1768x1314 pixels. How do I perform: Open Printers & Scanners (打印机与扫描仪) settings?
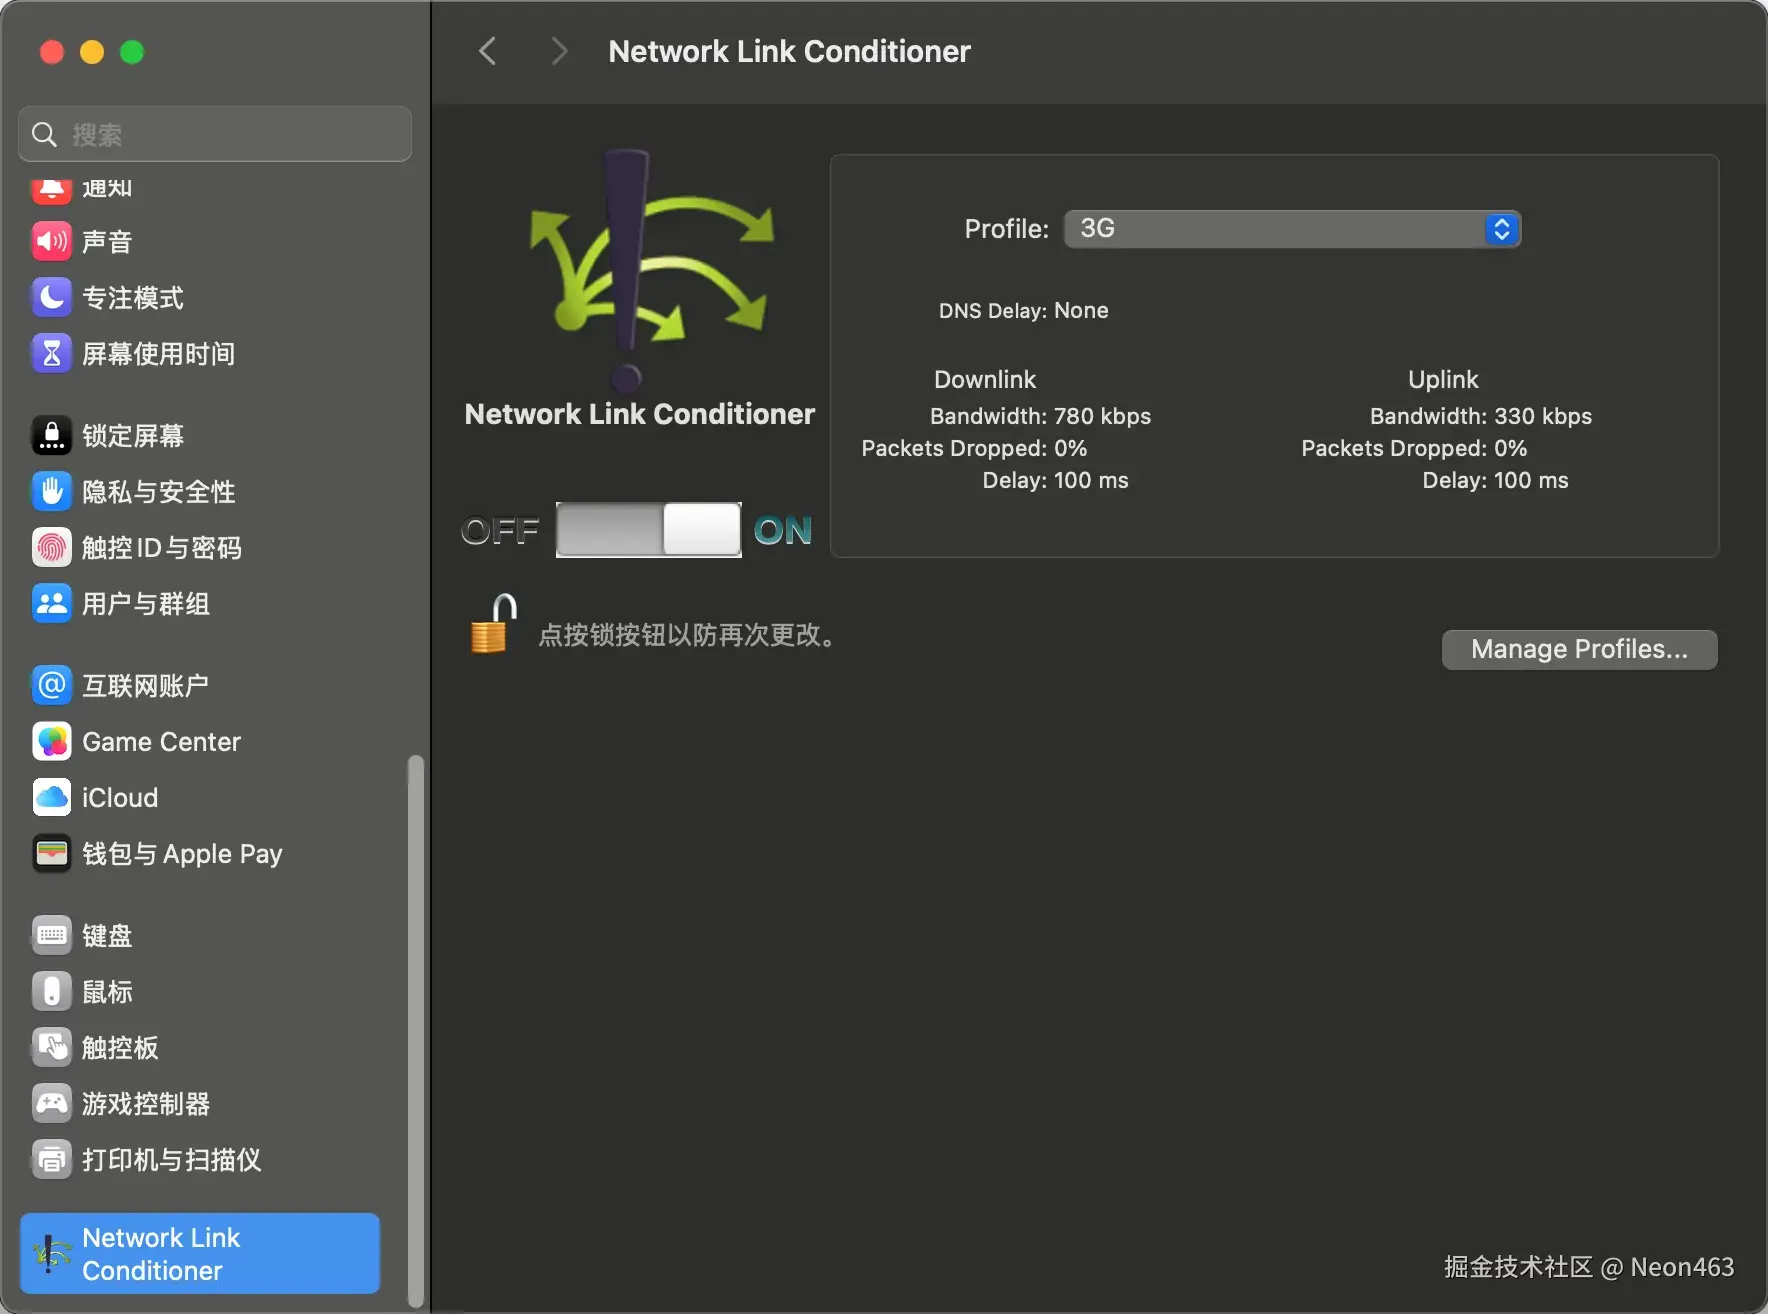200,1159
